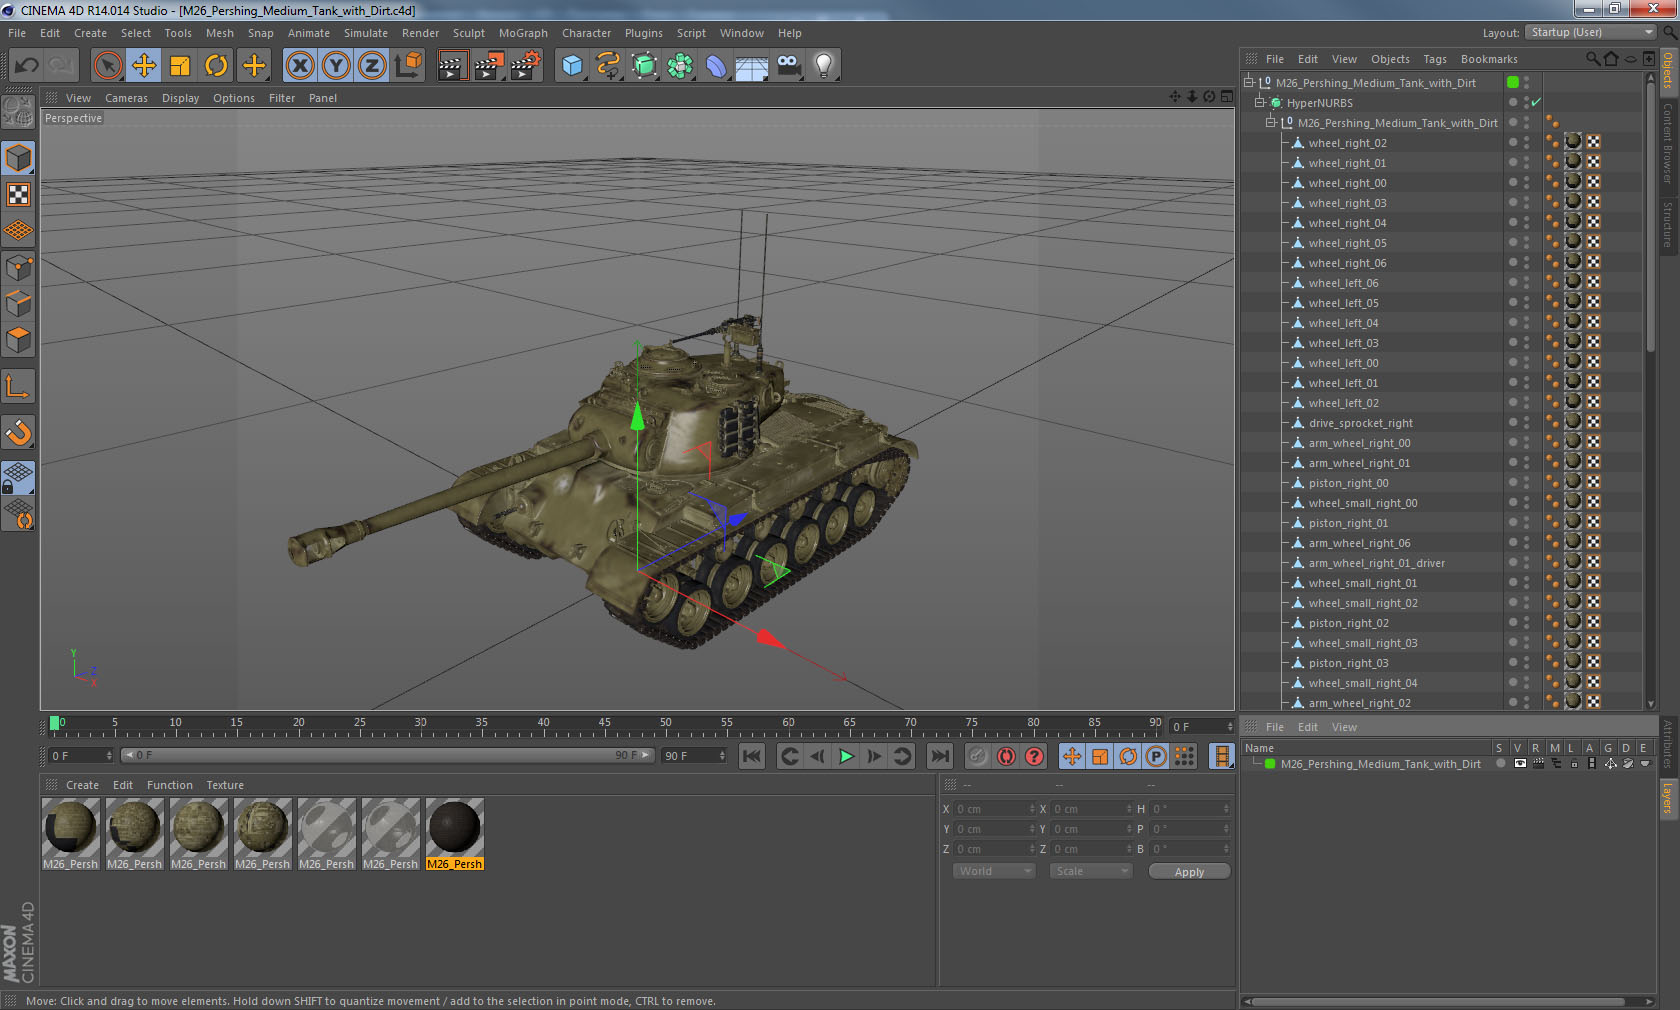The width and height of the screenshot is (1680, 1010).
Task: Toggle layer visibility for M26_Pershing layer
Action: click(x=1520, y=764)
